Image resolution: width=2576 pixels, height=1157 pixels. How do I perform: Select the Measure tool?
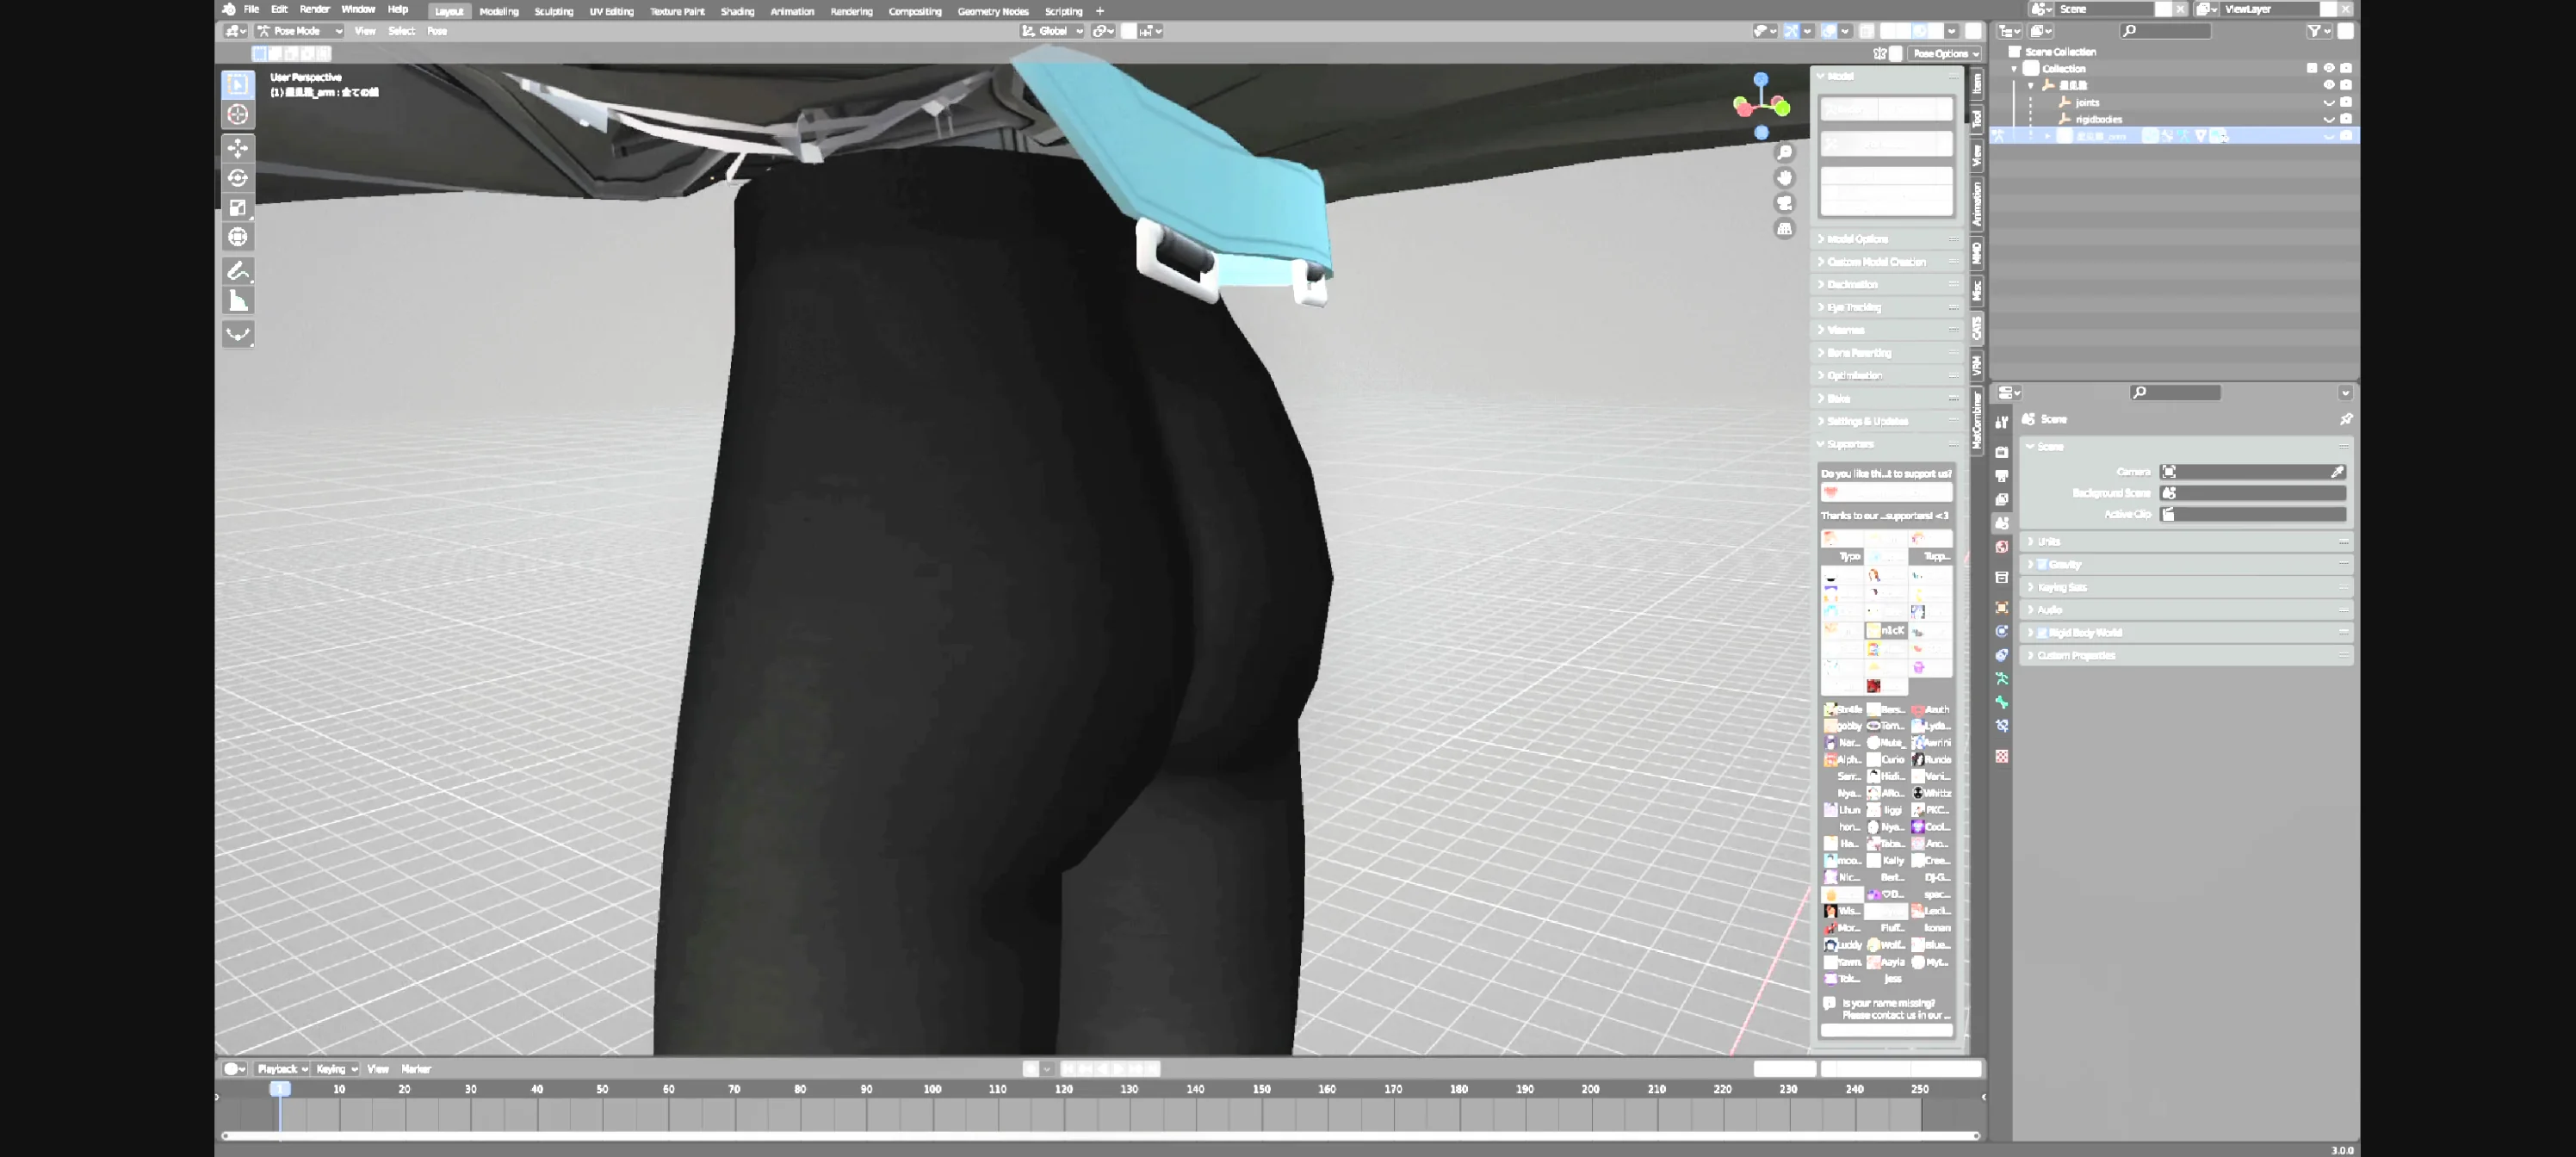tap(238, 301)
